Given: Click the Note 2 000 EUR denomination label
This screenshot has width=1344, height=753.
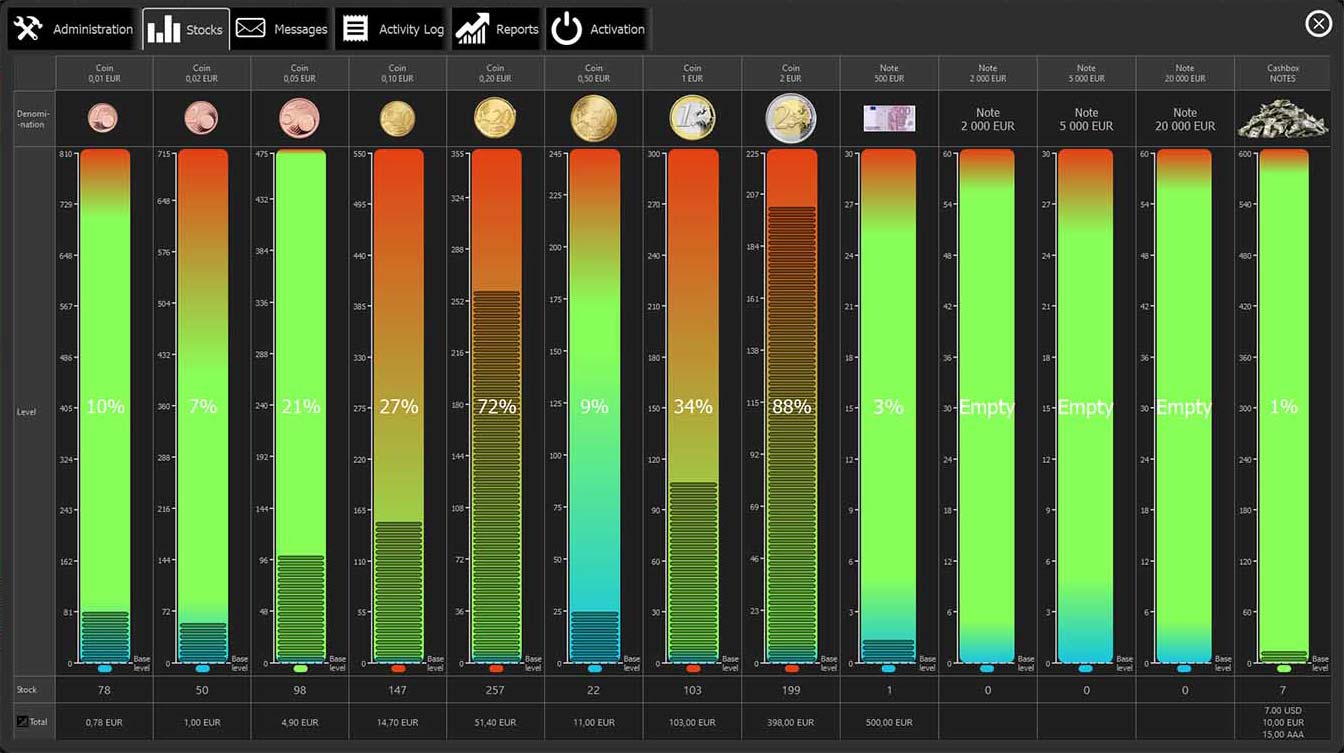Looking at the screenshot, I should 987,119.
